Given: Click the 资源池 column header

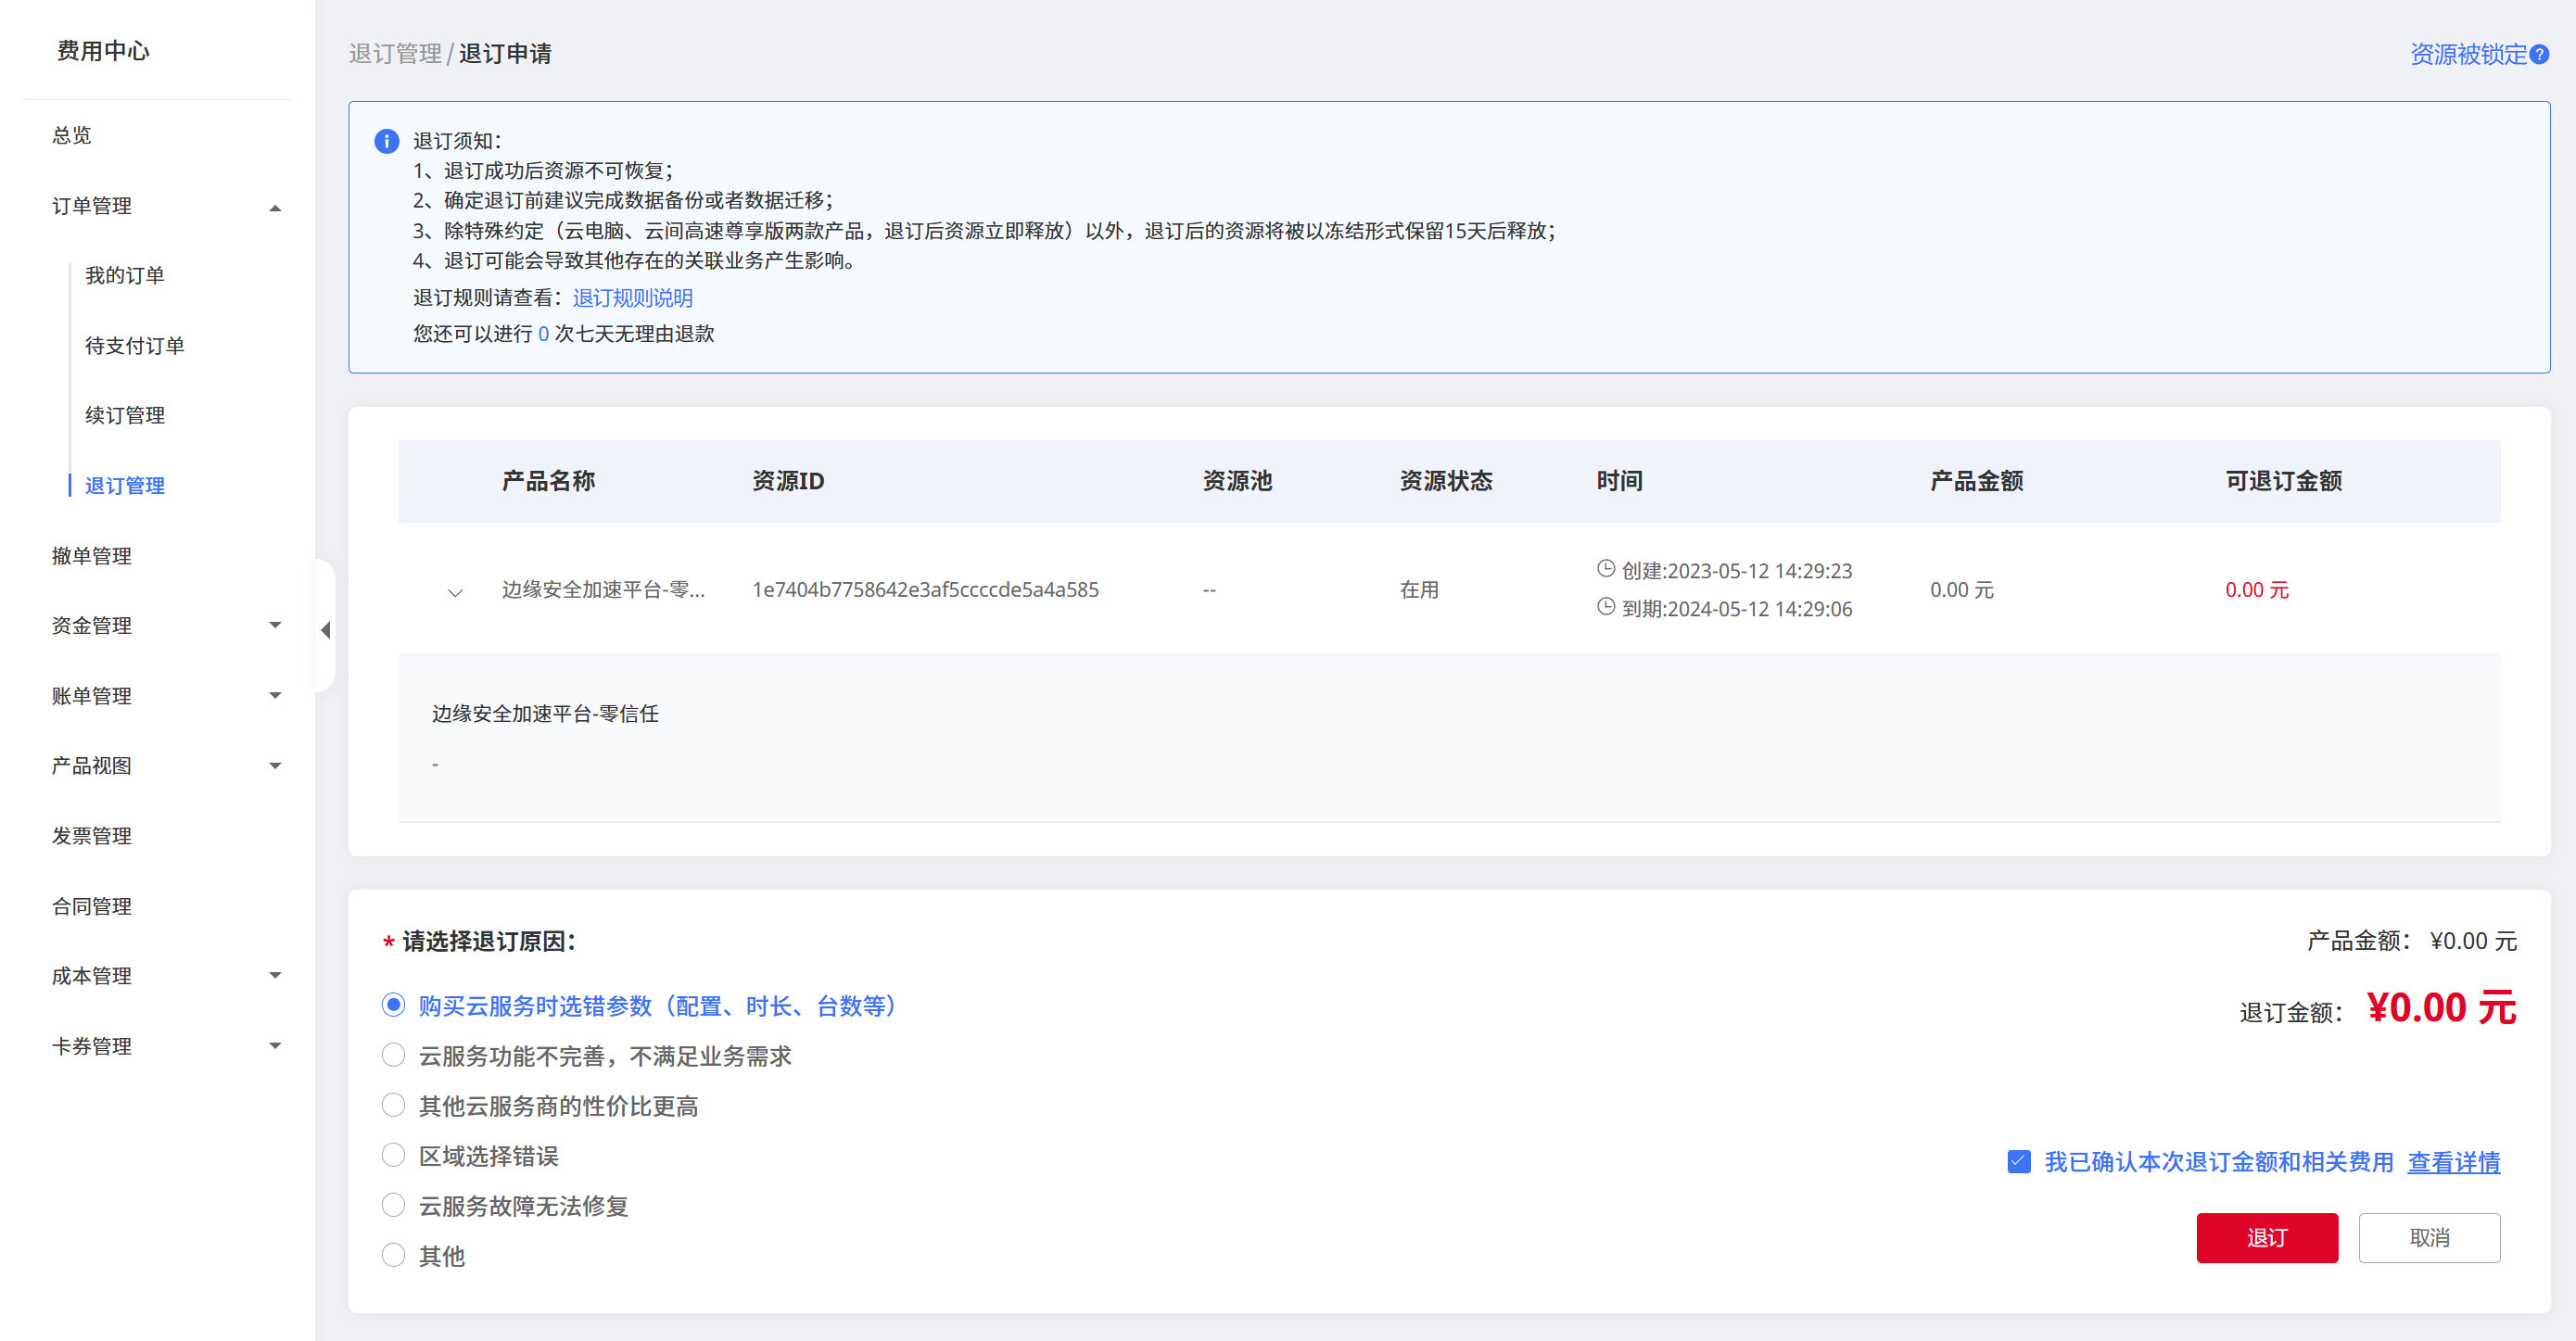Looking at the screenshot, I should (1237, 481).
